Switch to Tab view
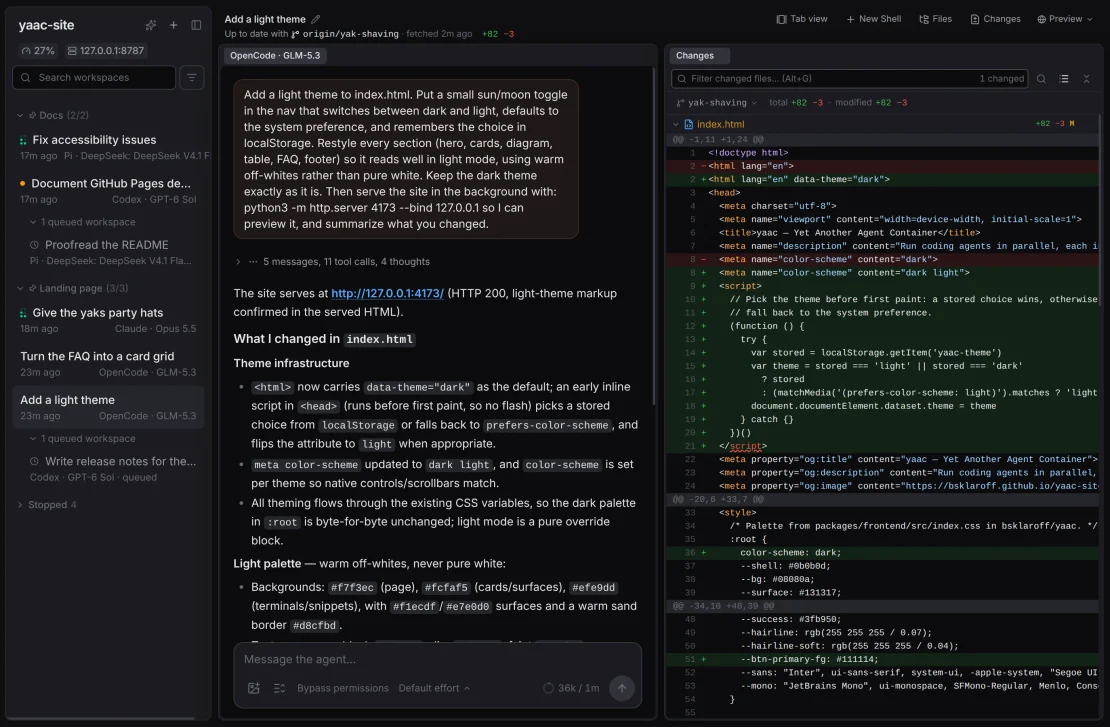 pyautogui.click(x=801, y=19)
